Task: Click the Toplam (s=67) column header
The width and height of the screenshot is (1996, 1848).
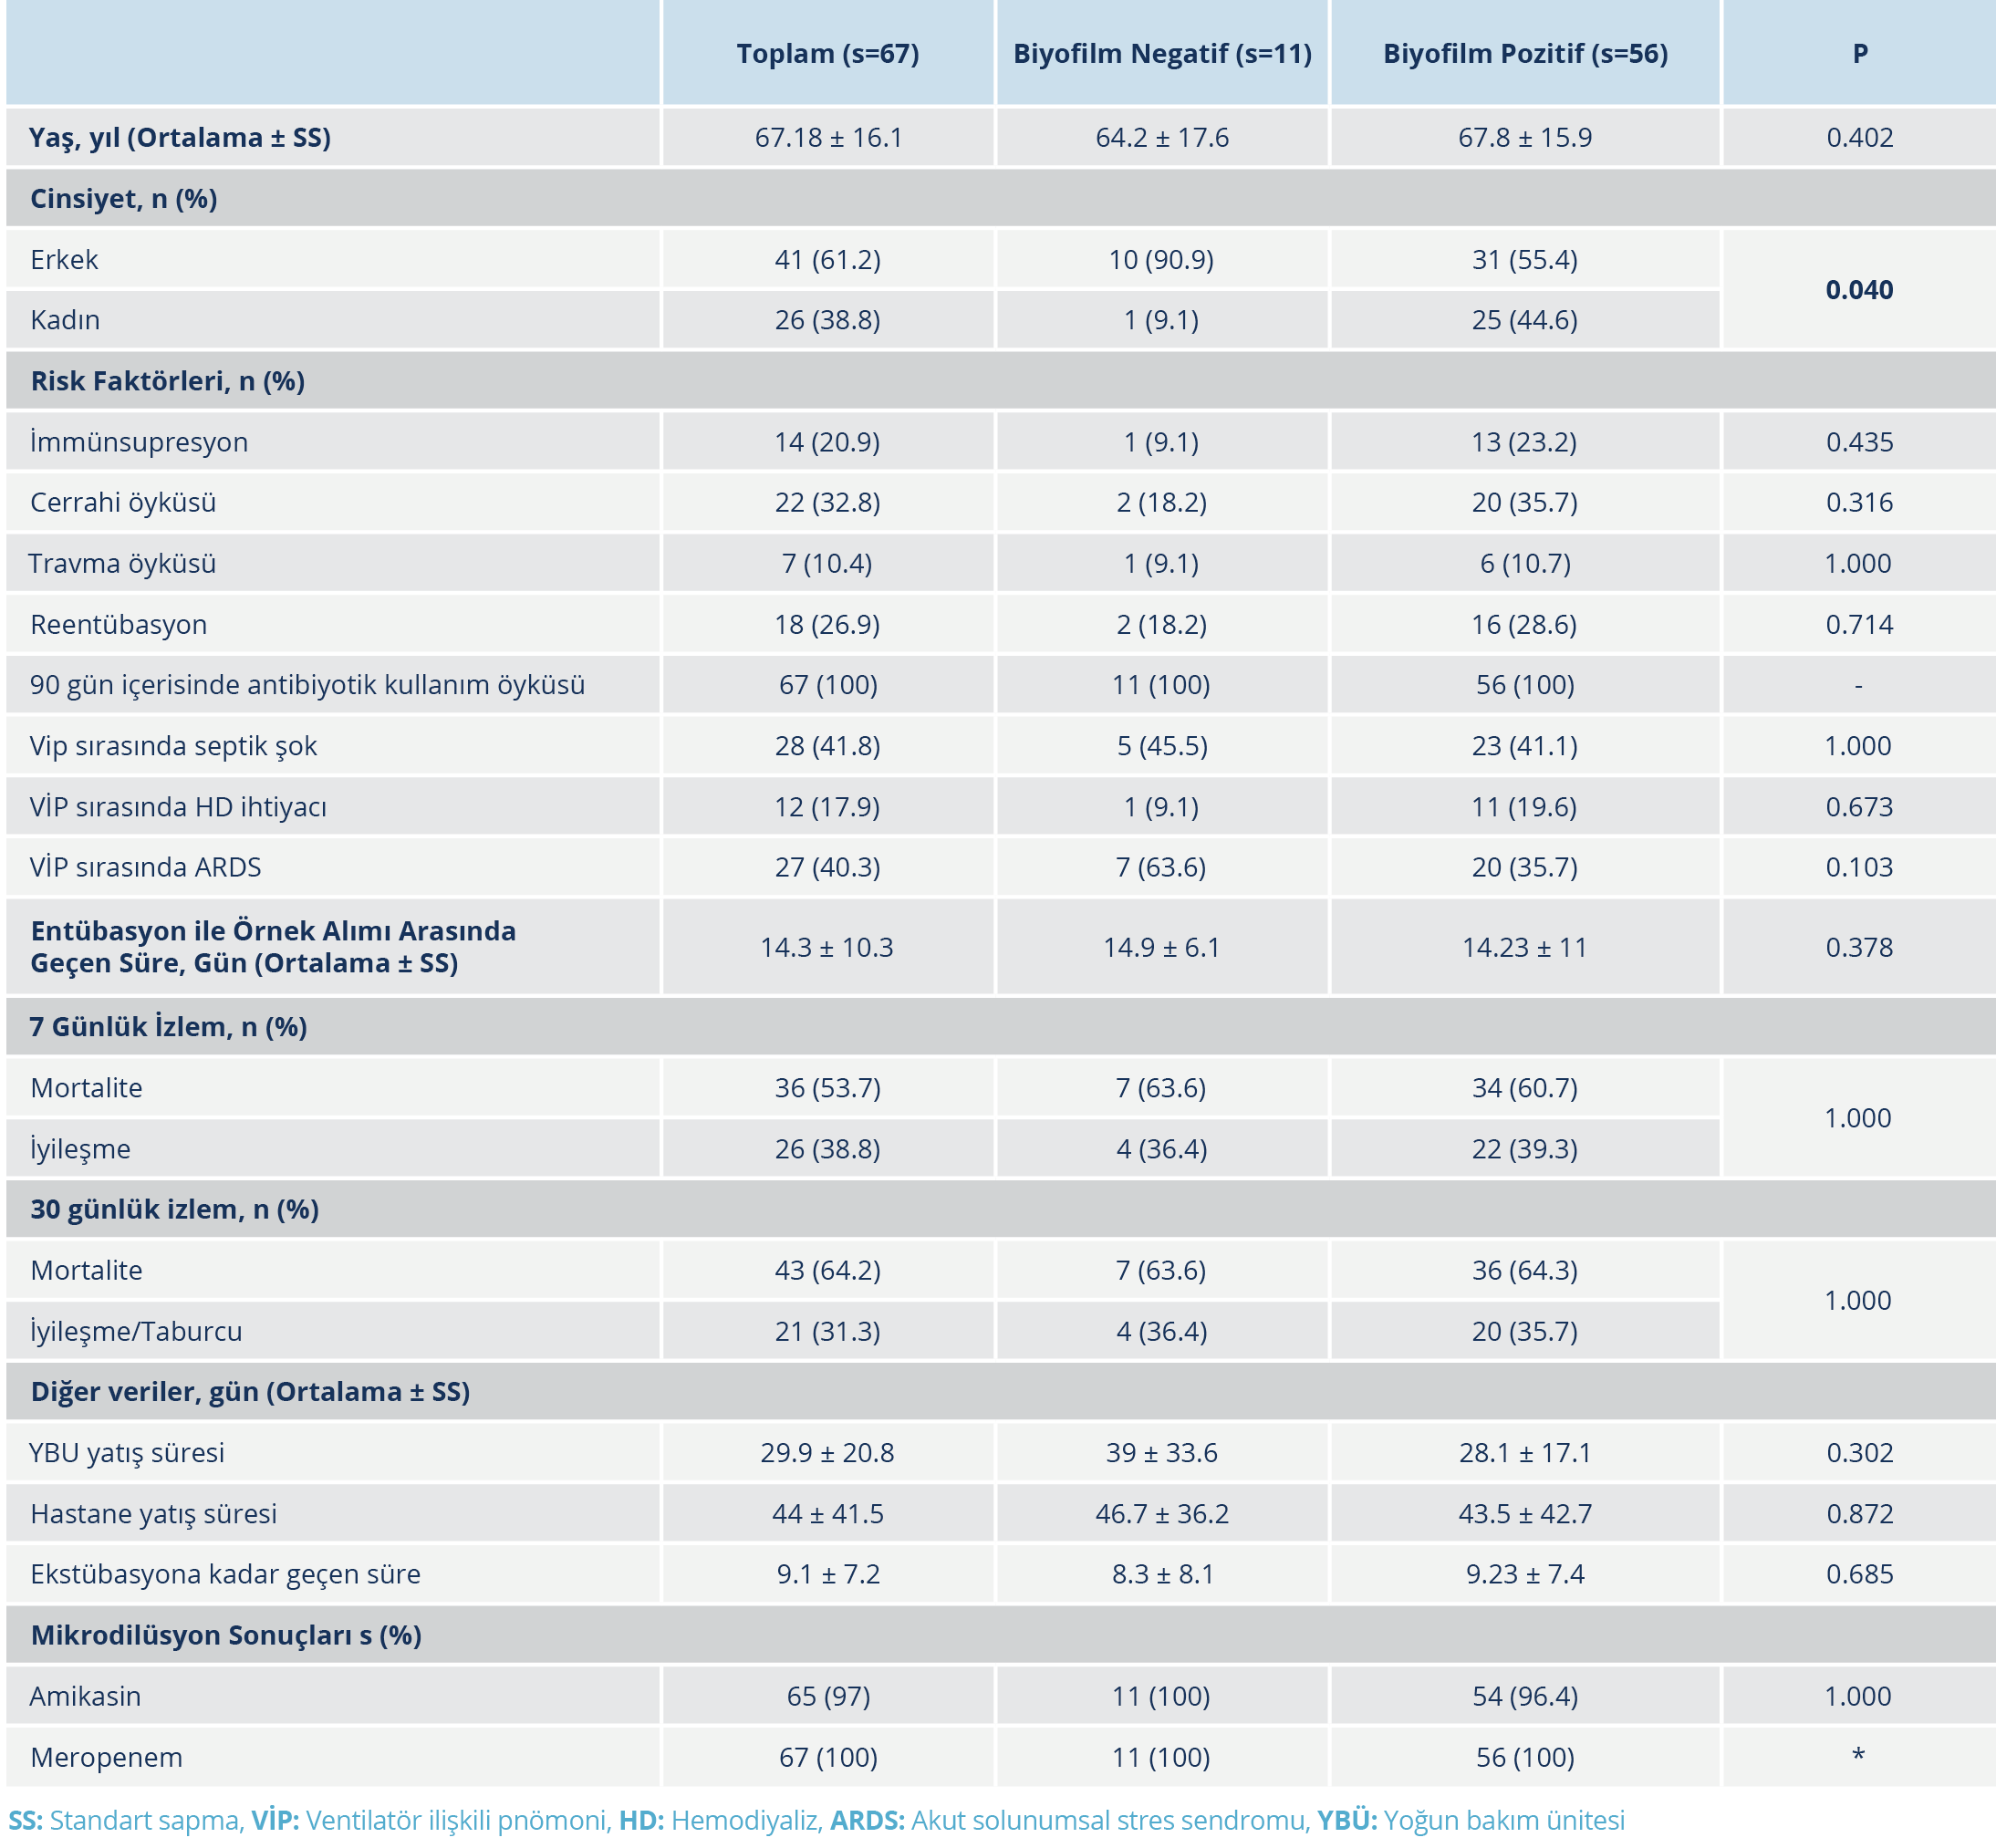Action: pos(827,54)
